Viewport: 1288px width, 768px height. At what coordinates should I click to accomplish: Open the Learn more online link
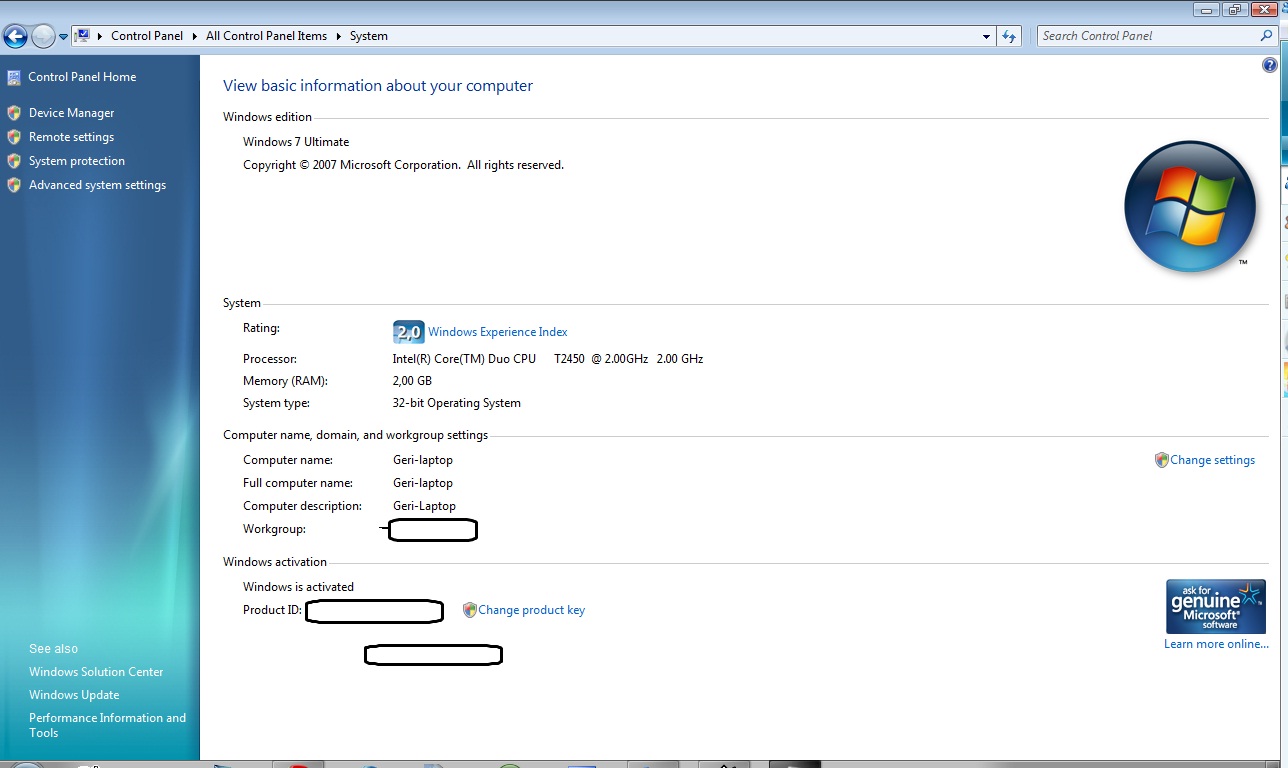coord(1216,644)
